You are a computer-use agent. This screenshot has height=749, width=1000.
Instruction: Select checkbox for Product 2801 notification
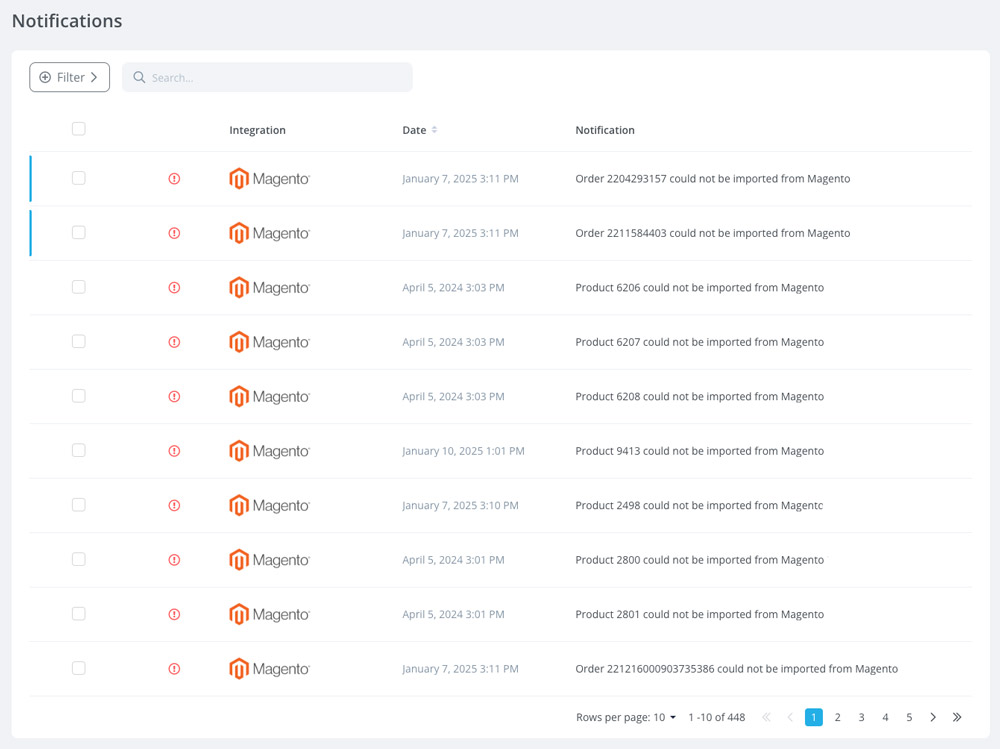click(78, 614)
